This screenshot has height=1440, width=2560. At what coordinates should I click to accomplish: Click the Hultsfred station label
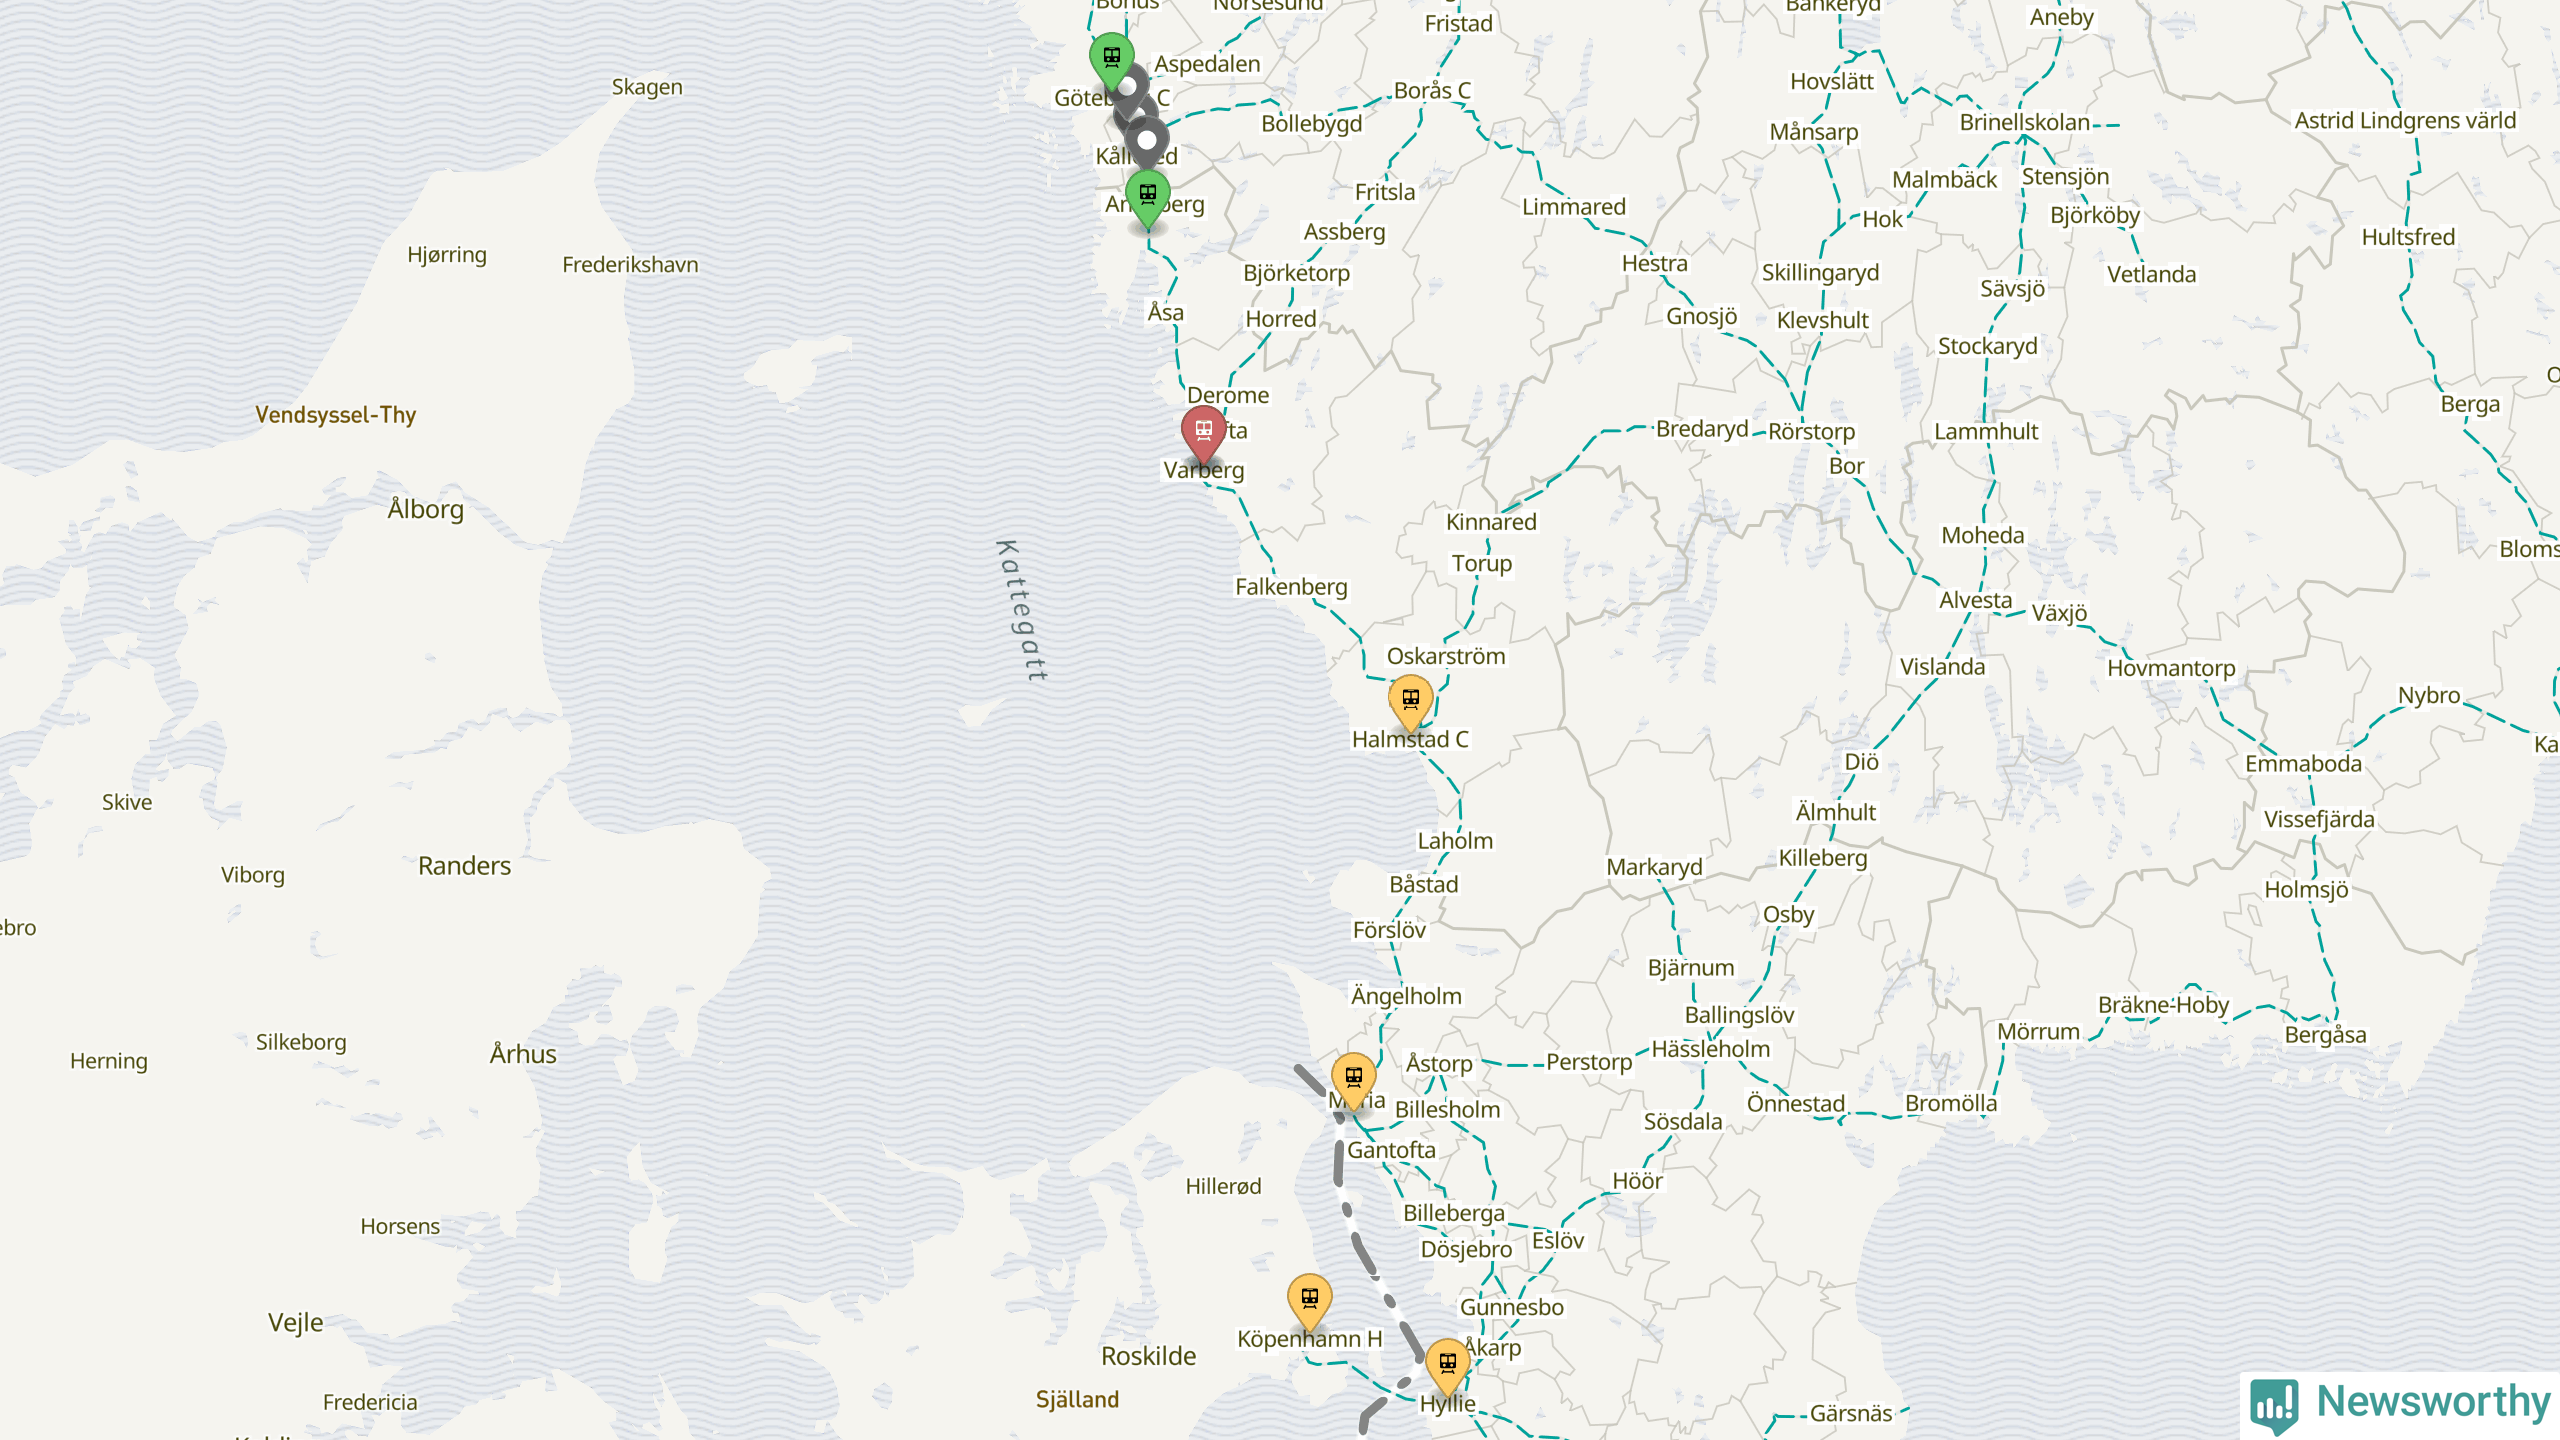coord(2408,238)
